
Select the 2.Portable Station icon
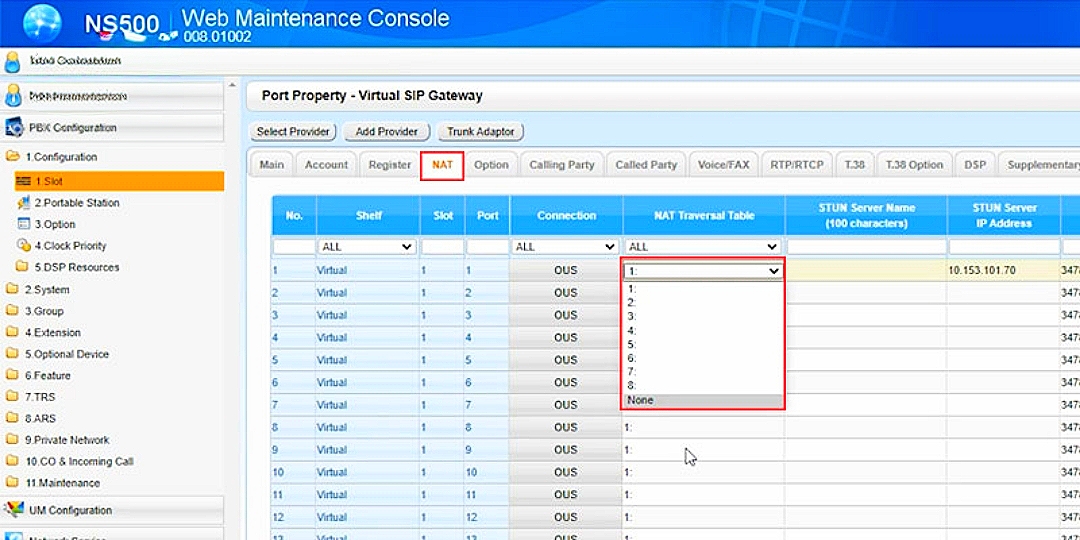[24, 203]
